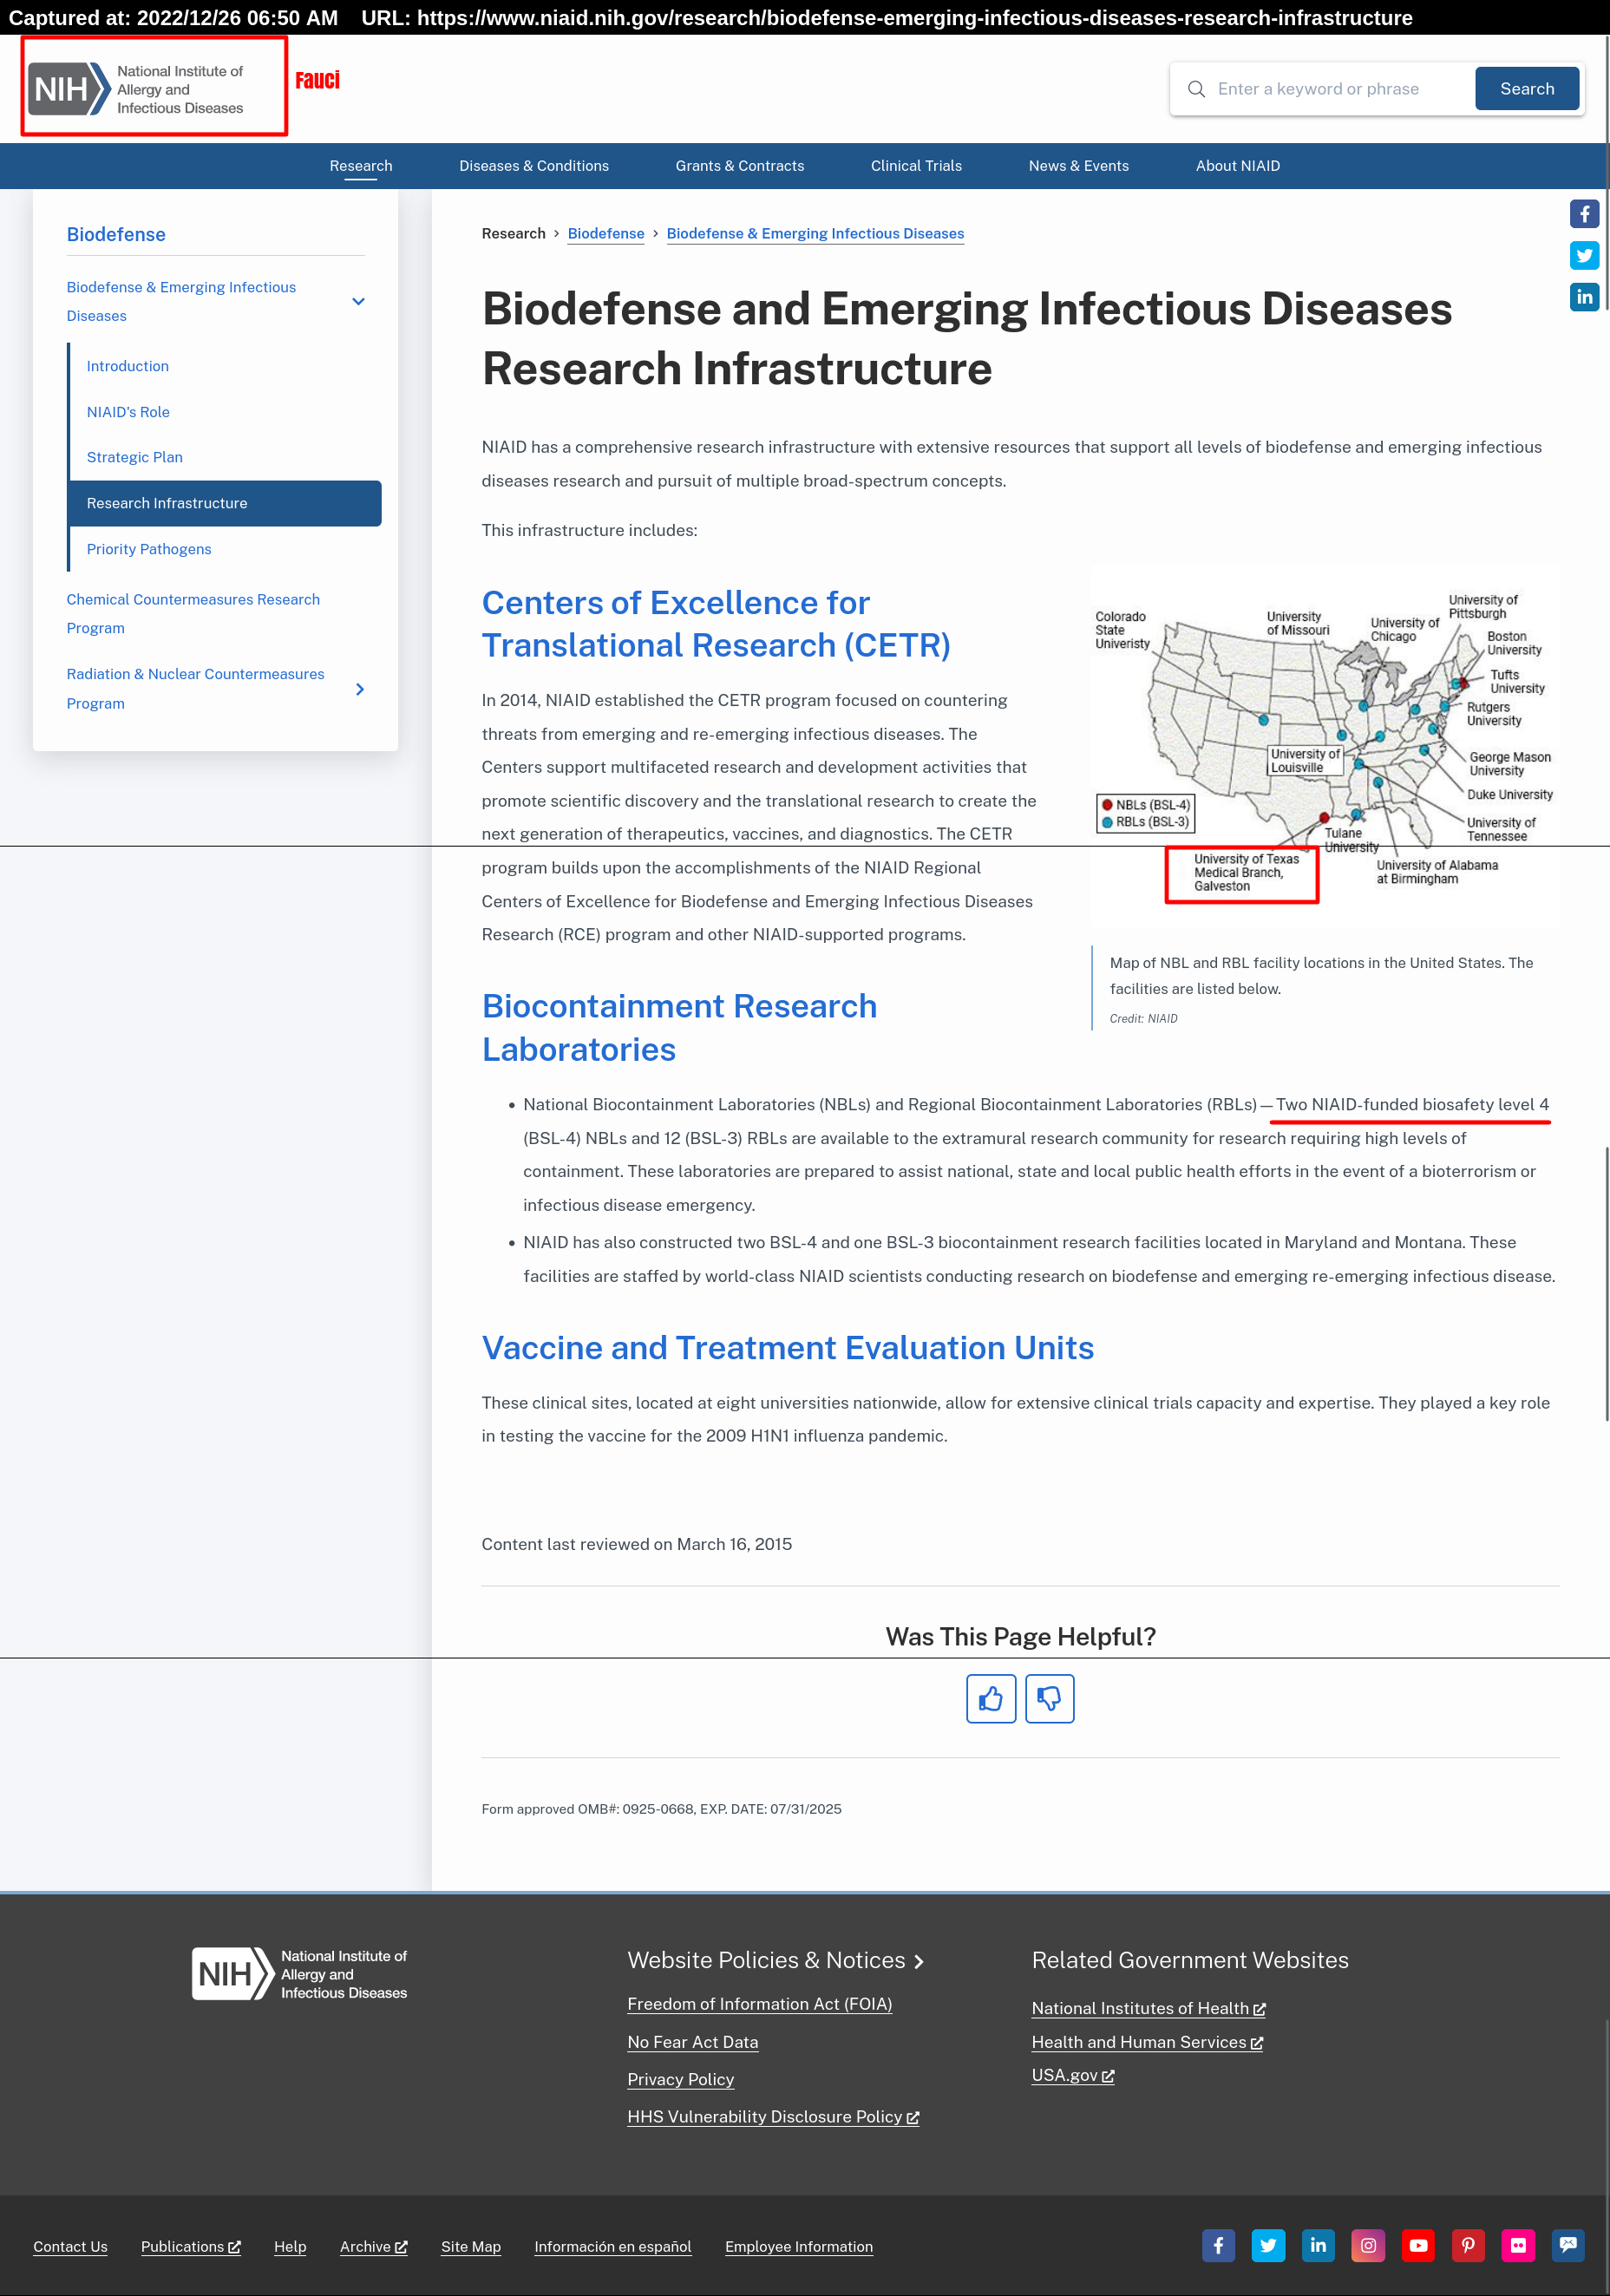1610x2296 pixels.
Task: Open News & Events nav menu
Action: pyautogui.click(x=1079, y=166)
